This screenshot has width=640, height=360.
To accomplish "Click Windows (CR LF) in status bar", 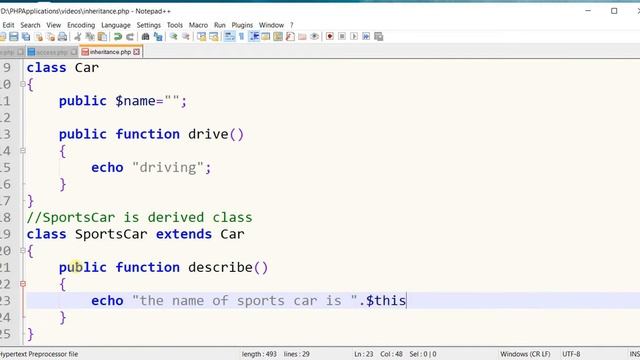I will [x=525, y=354].
